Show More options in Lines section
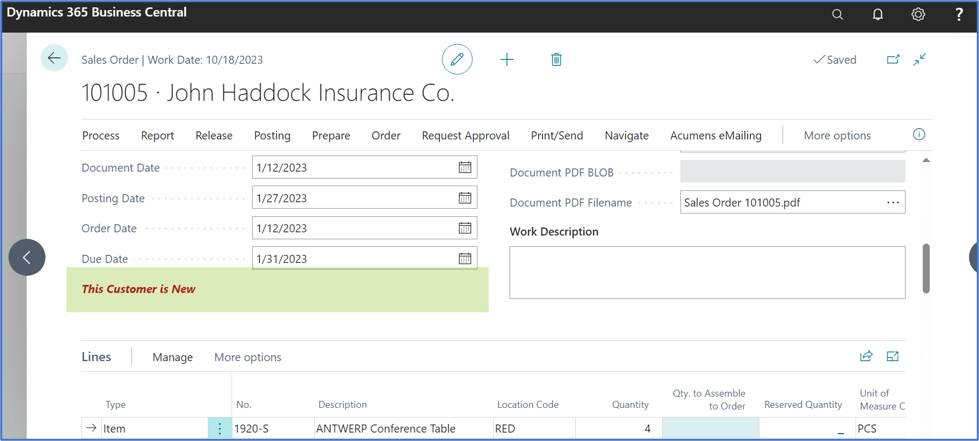Viewport: 979px width, 441px height. click(x=247, y=357)
